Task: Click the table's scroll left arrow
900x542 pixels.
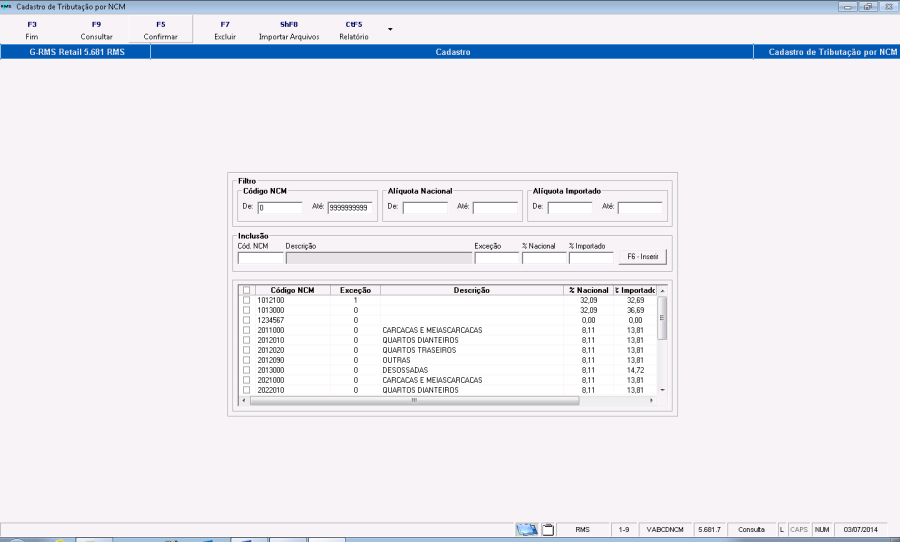Action: [244, 400]
